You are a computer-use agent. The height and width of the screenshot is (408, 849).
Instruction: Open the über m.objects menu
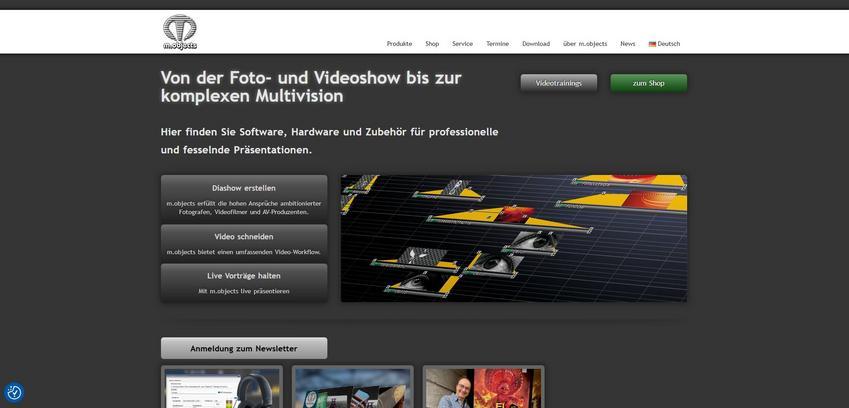tap(585, 44)
